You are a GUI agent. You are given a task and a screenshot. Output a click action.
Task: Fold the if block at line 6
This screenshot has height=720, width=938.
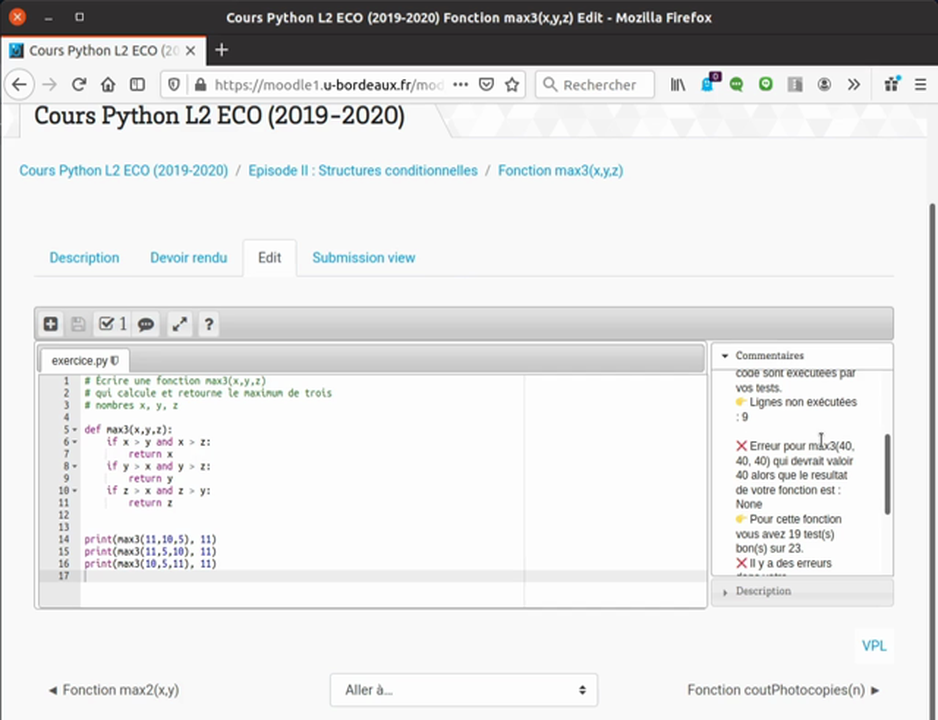point(75,442)
